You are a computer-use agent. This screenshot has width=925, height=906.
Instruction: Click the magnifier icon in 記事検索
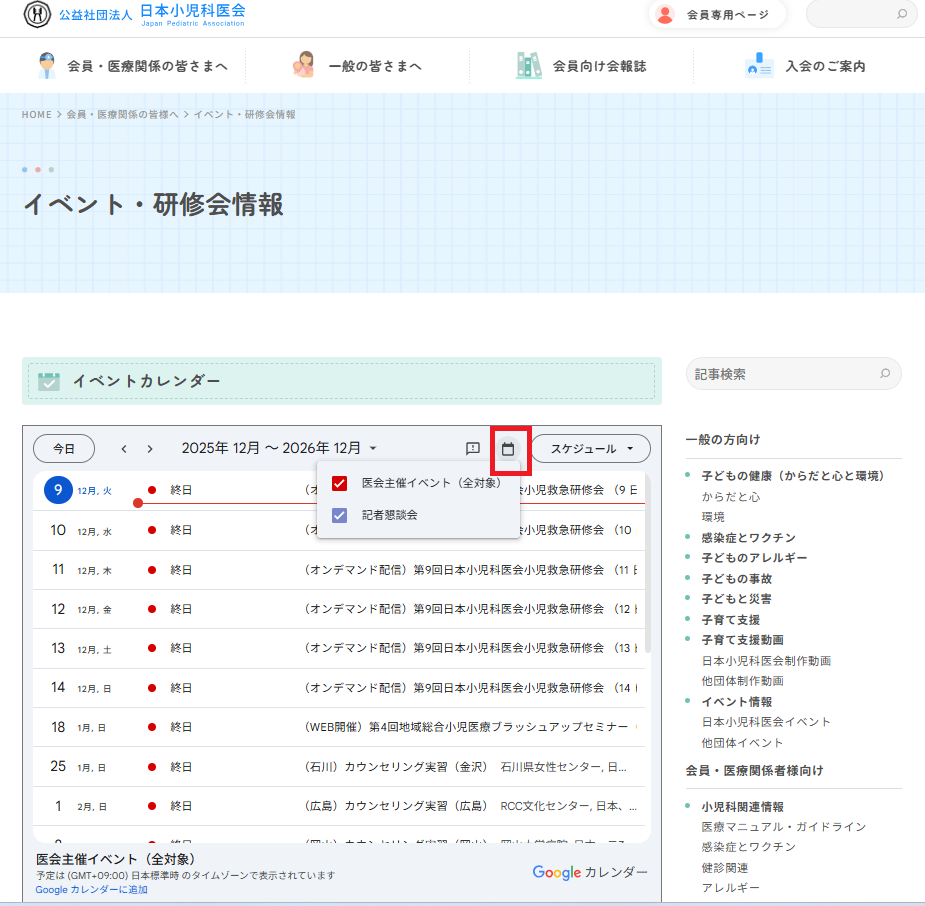pos(885,373)
